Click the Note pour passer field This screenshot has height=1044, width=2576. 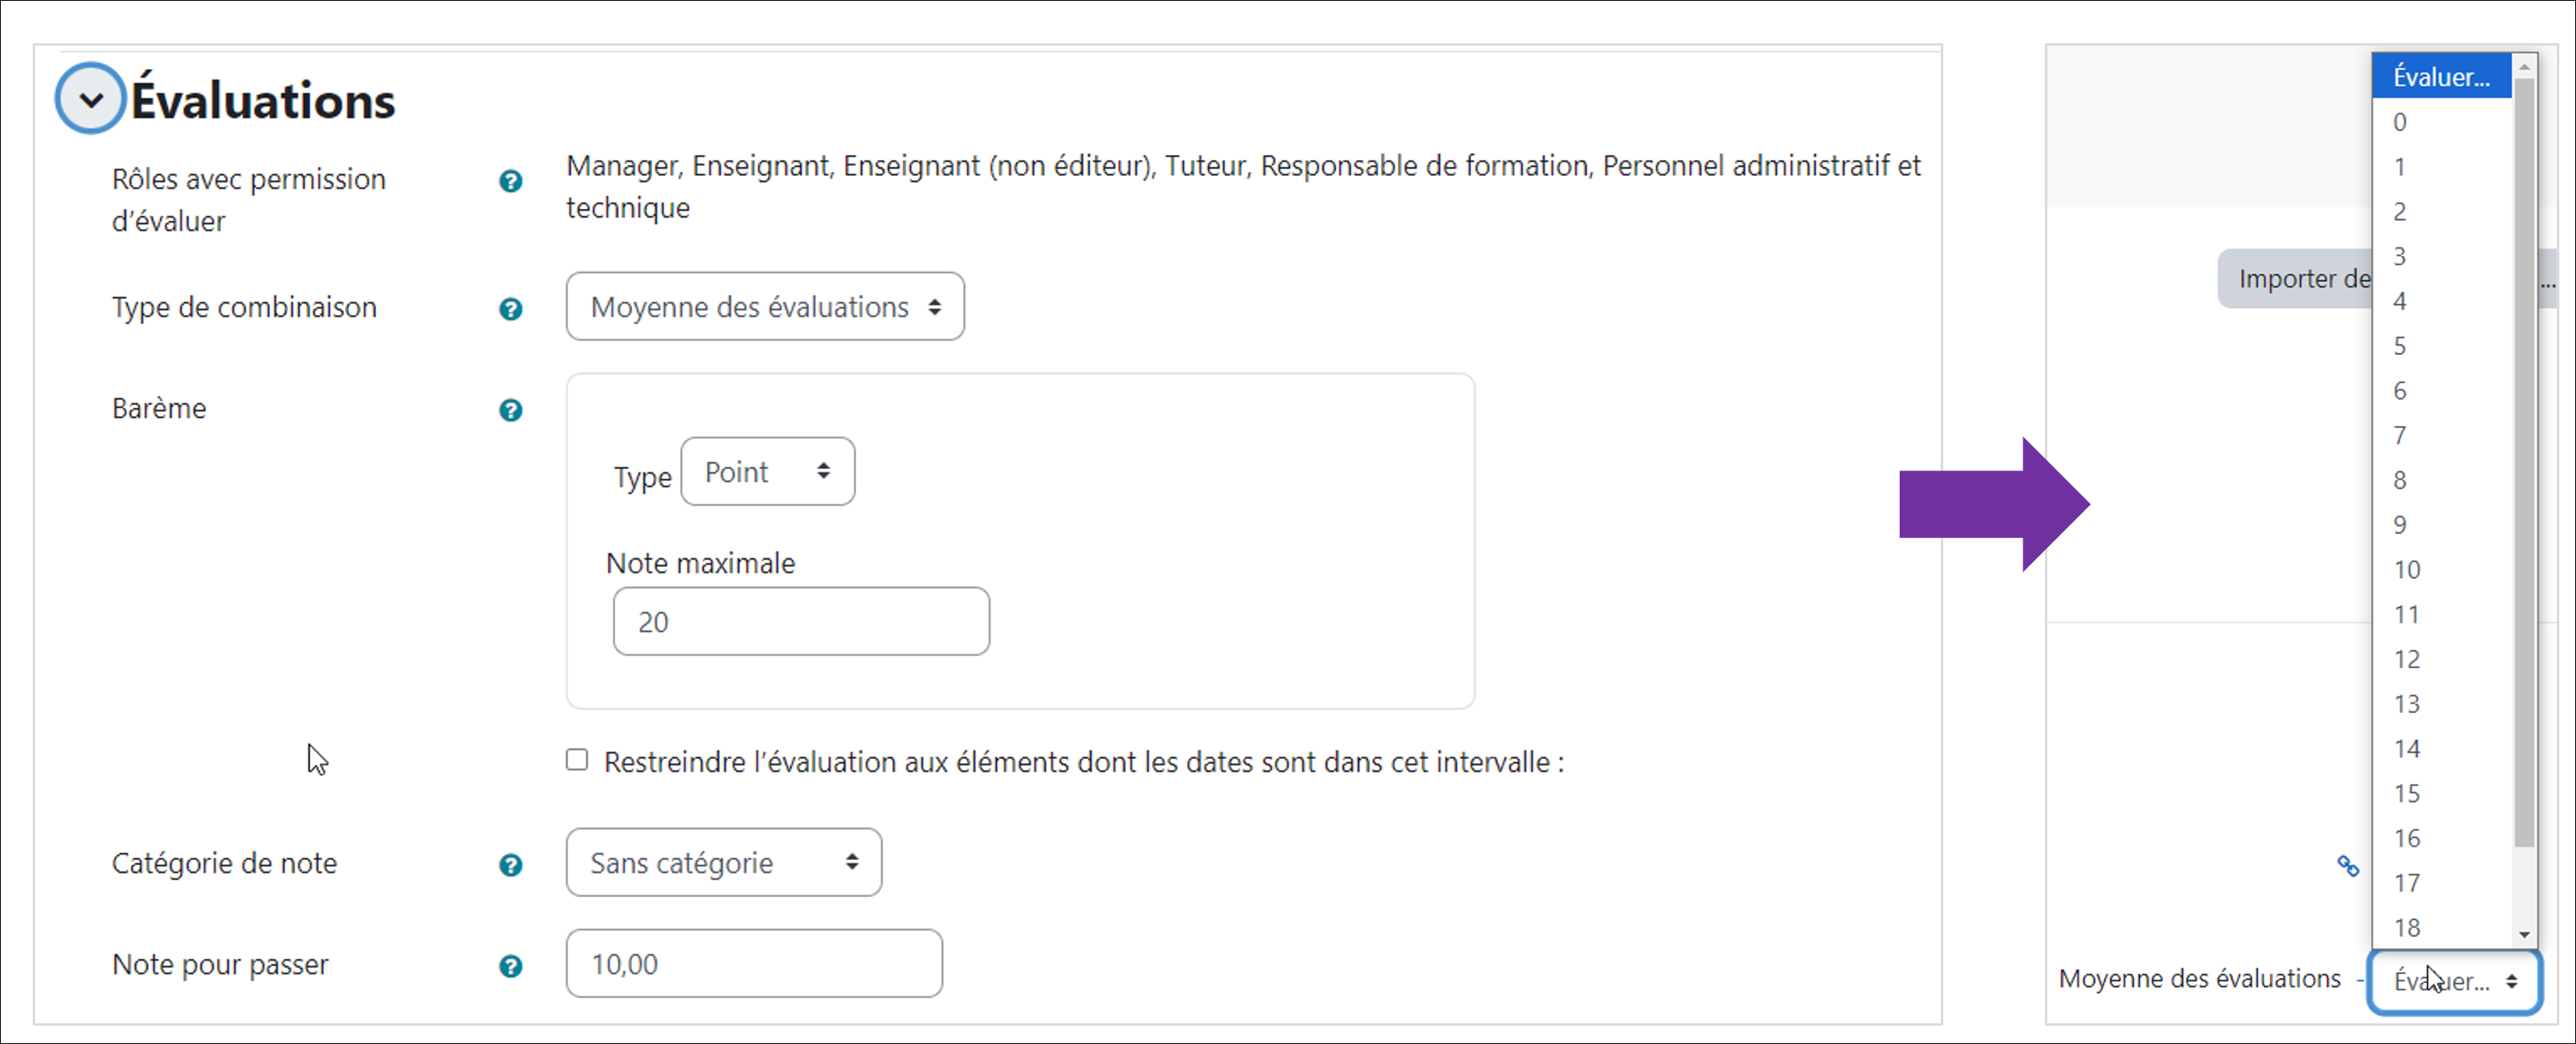[754, 964]
